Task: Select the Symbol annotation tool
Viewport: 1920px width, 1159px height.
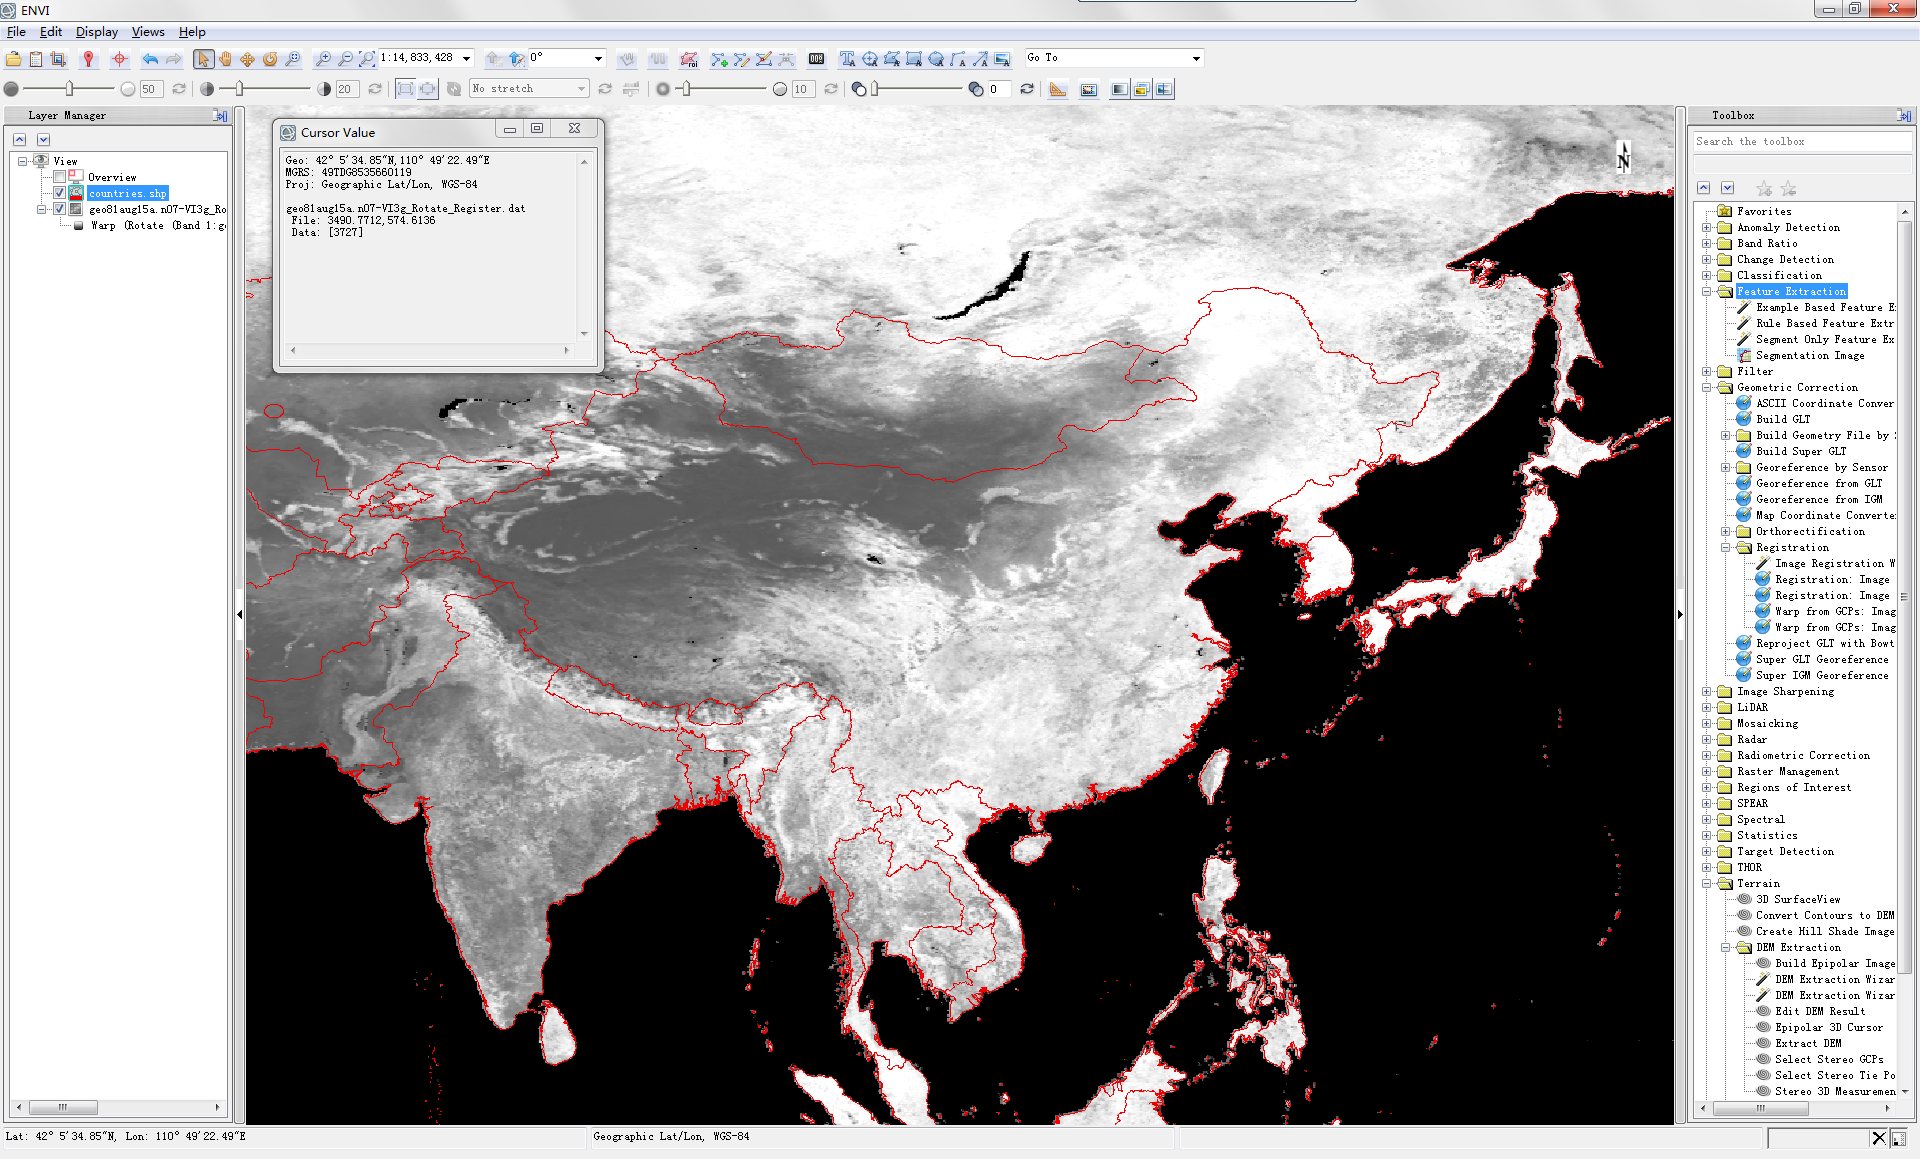Action: point(869,59)
